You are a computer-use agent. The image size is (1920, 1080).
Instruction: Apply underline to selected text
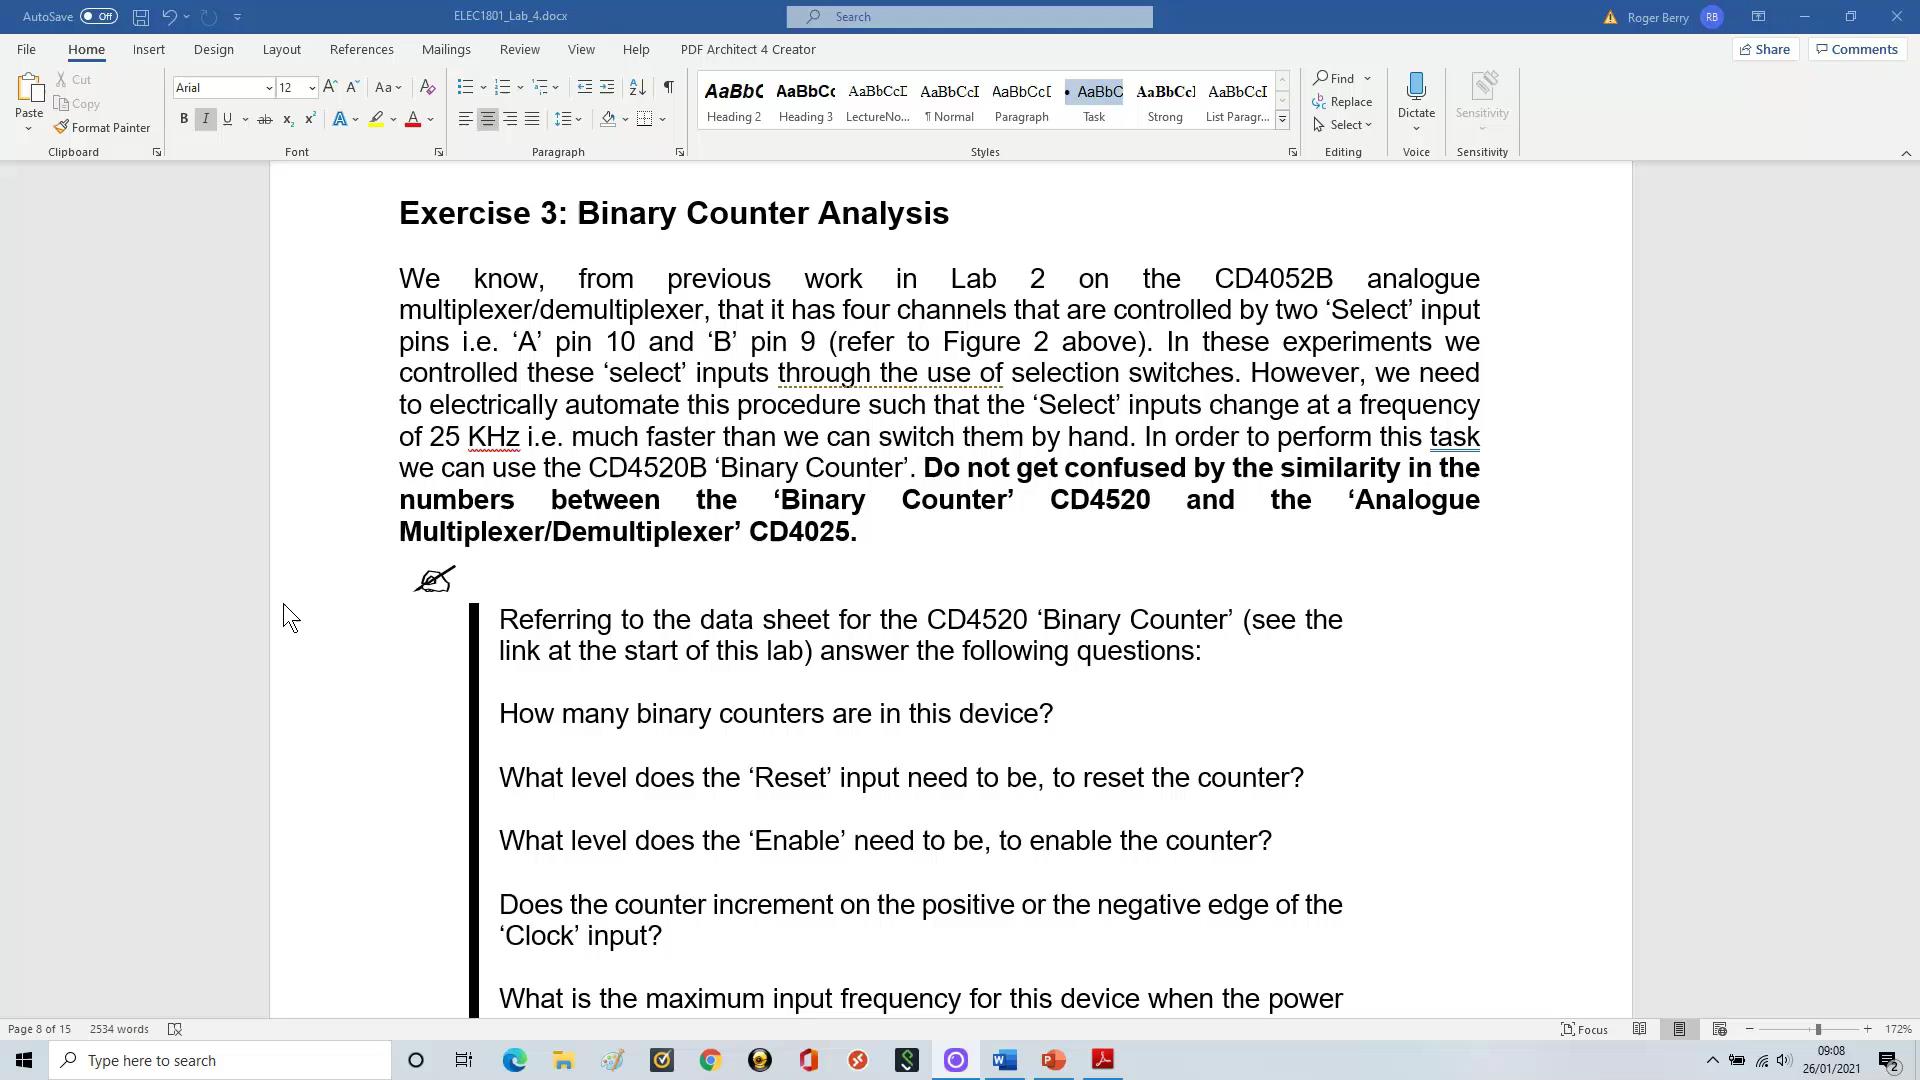coord(228,119)
